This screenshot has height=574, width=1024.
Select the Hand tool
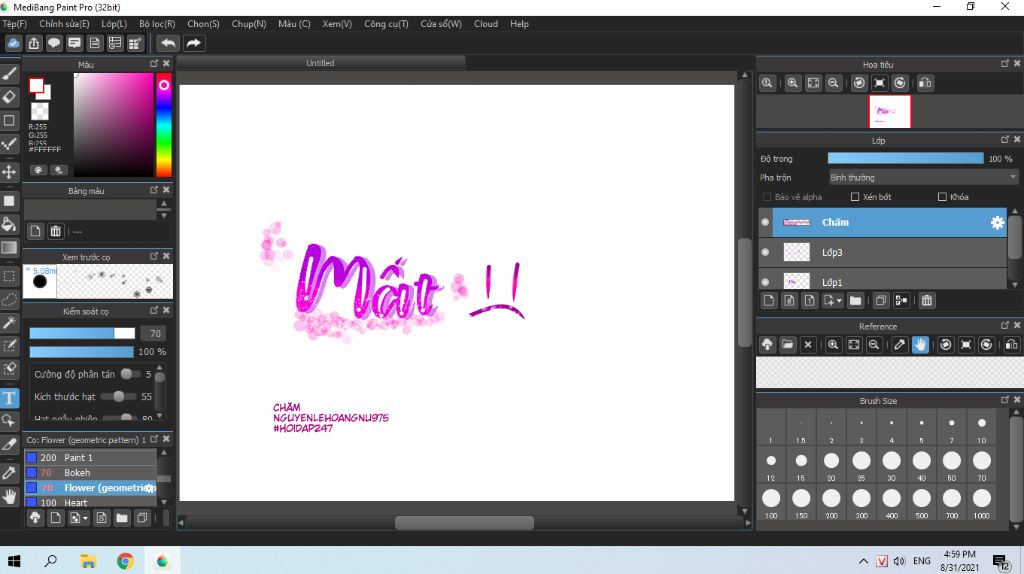click(9, 496)
